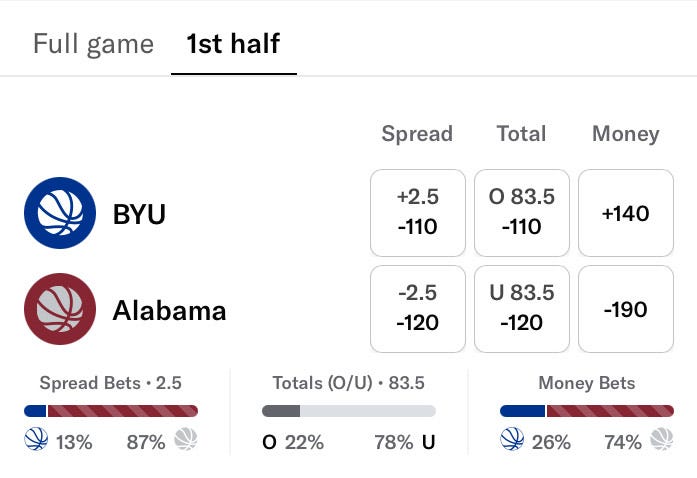The height and width of the screenshot is (478, 697).
Task: Click blue basketball icon under Money Bets
Action: (512, 439)
